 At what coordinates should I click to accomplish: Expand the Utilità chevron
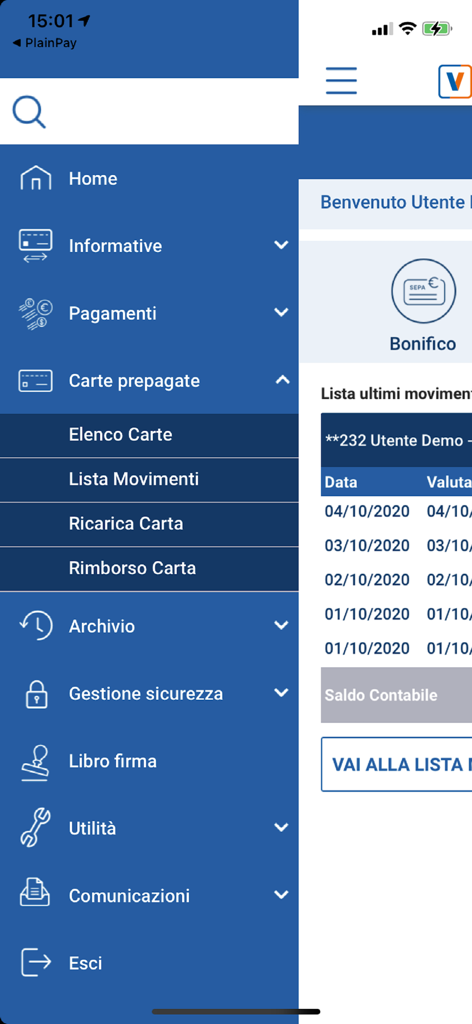click(281, 827)
